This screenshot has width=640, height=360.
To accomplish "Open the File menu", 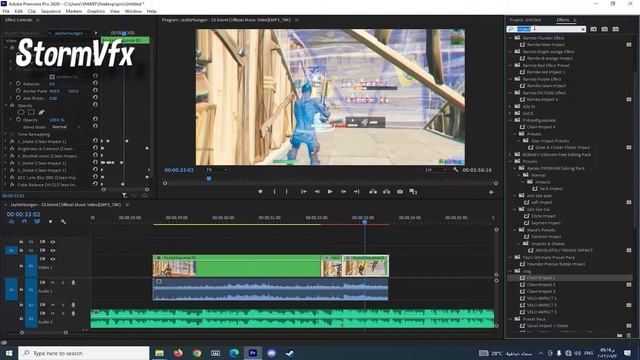I will click(x=6, y=11).
